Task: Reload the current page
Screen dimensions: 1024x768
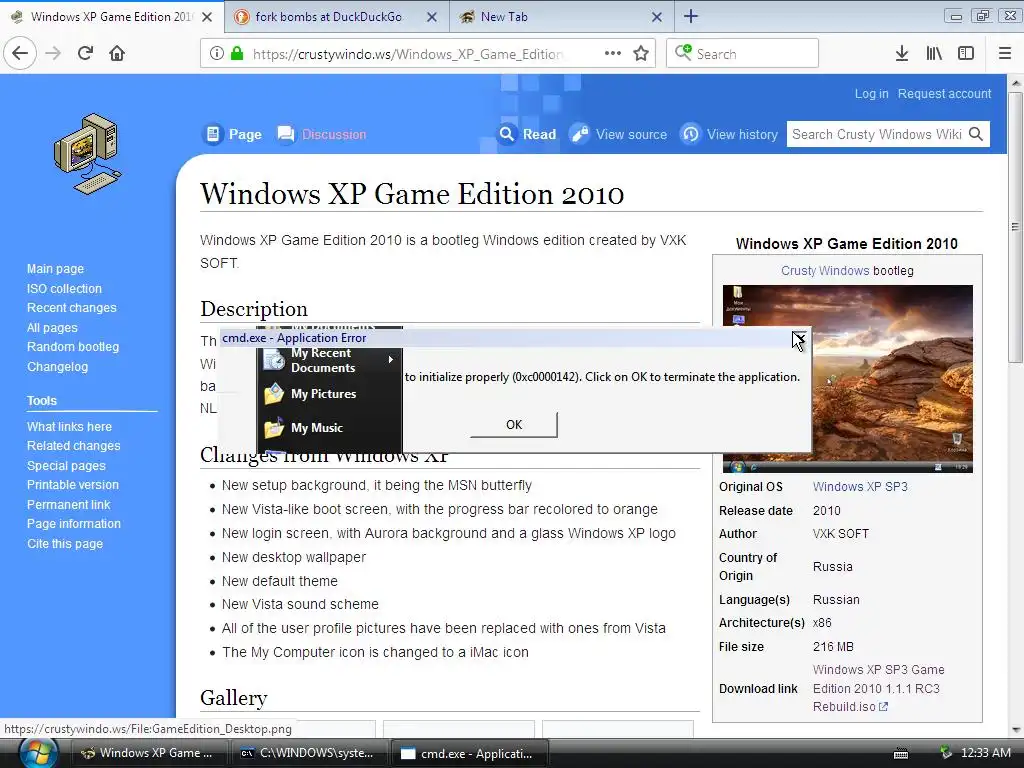Action: (x=85, y=53)
